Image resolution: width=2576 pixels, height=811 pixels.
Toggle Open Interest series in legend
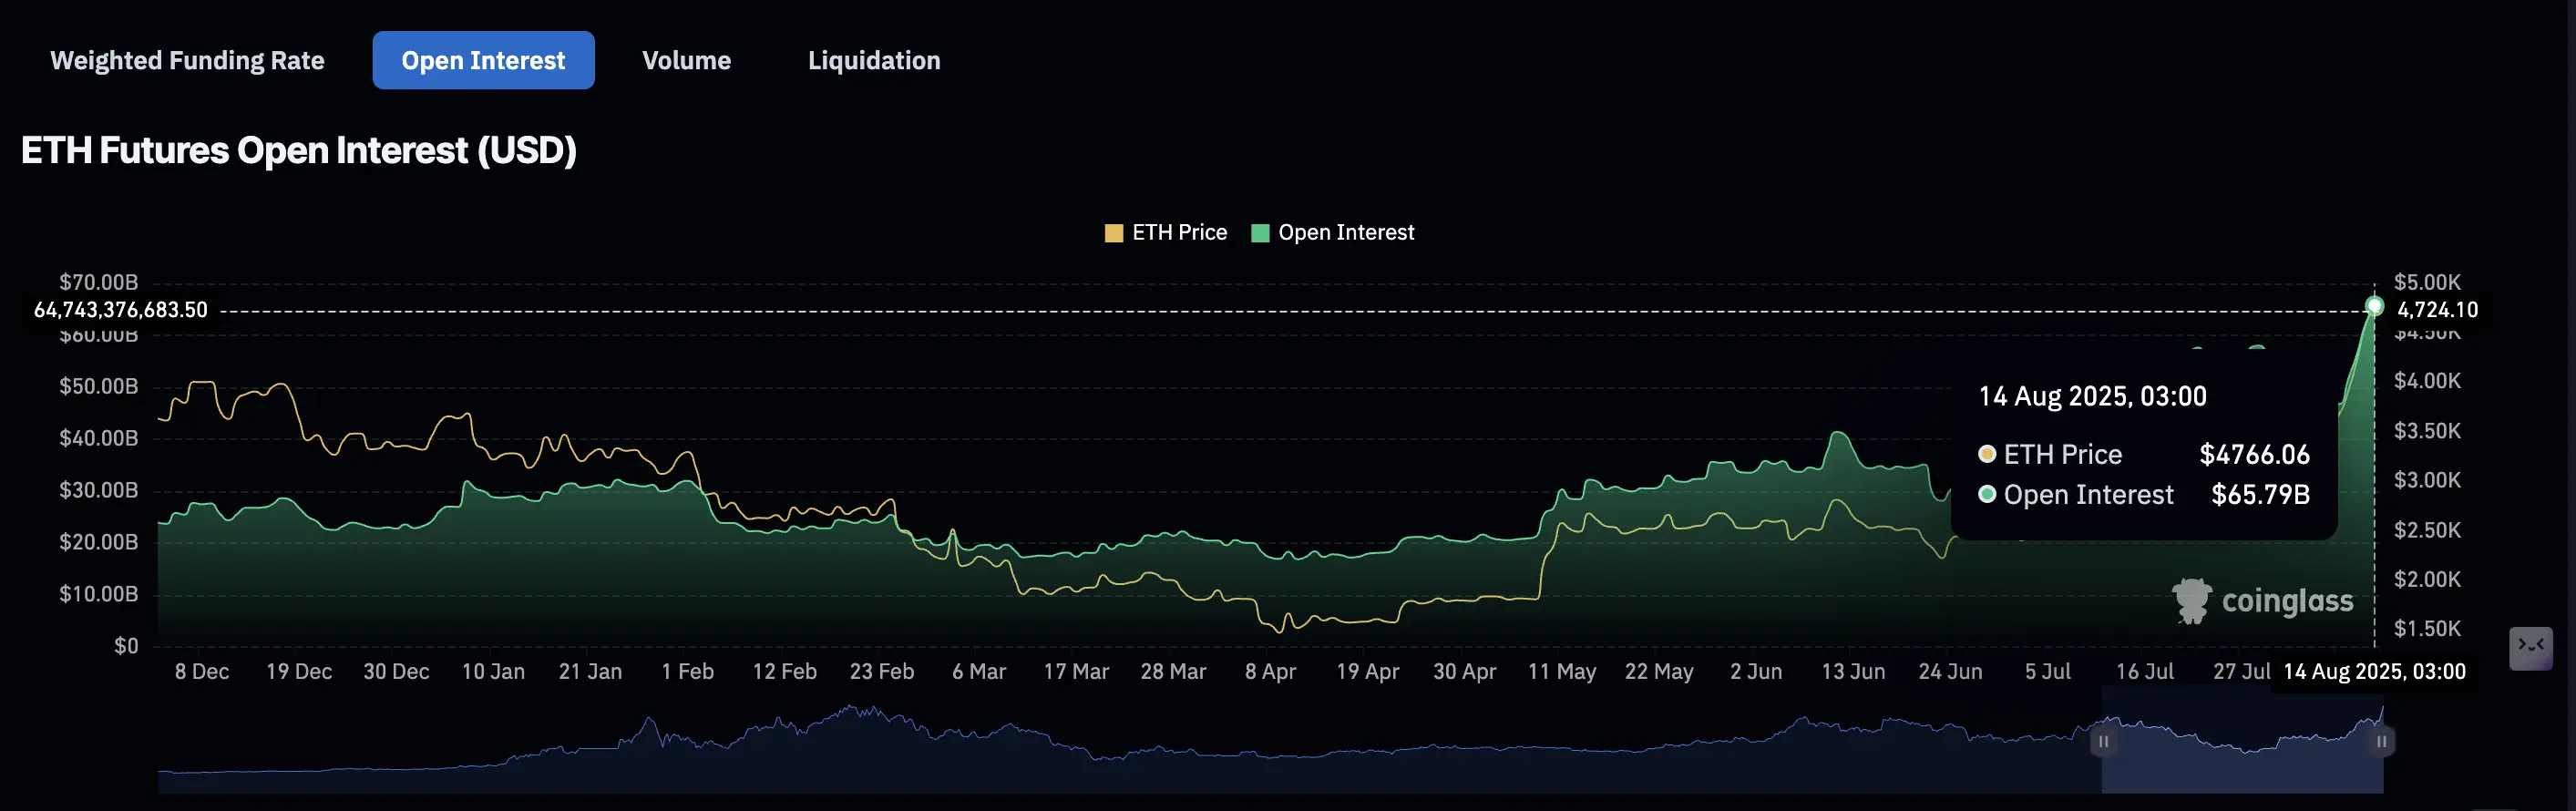pos(1333,233)
